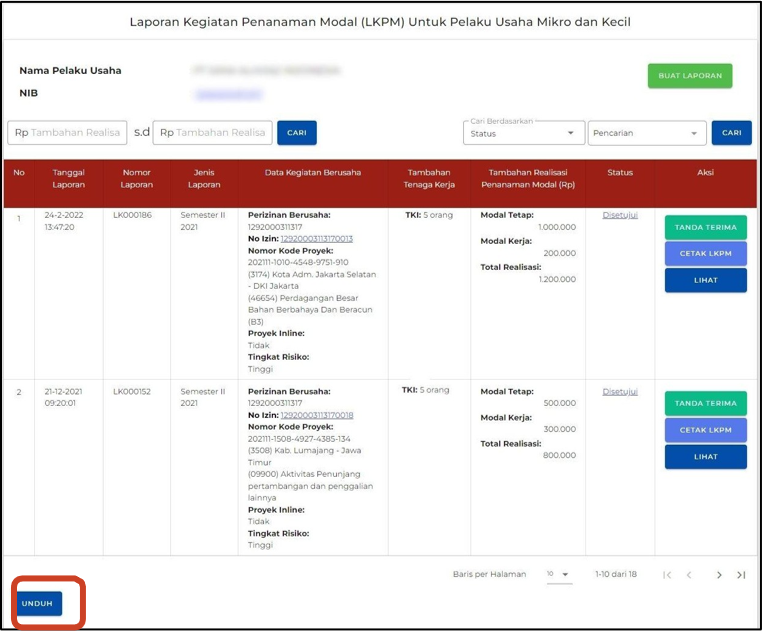Print LKPM for report LK000186
This screenshot has height=631, width=762.
705,254
